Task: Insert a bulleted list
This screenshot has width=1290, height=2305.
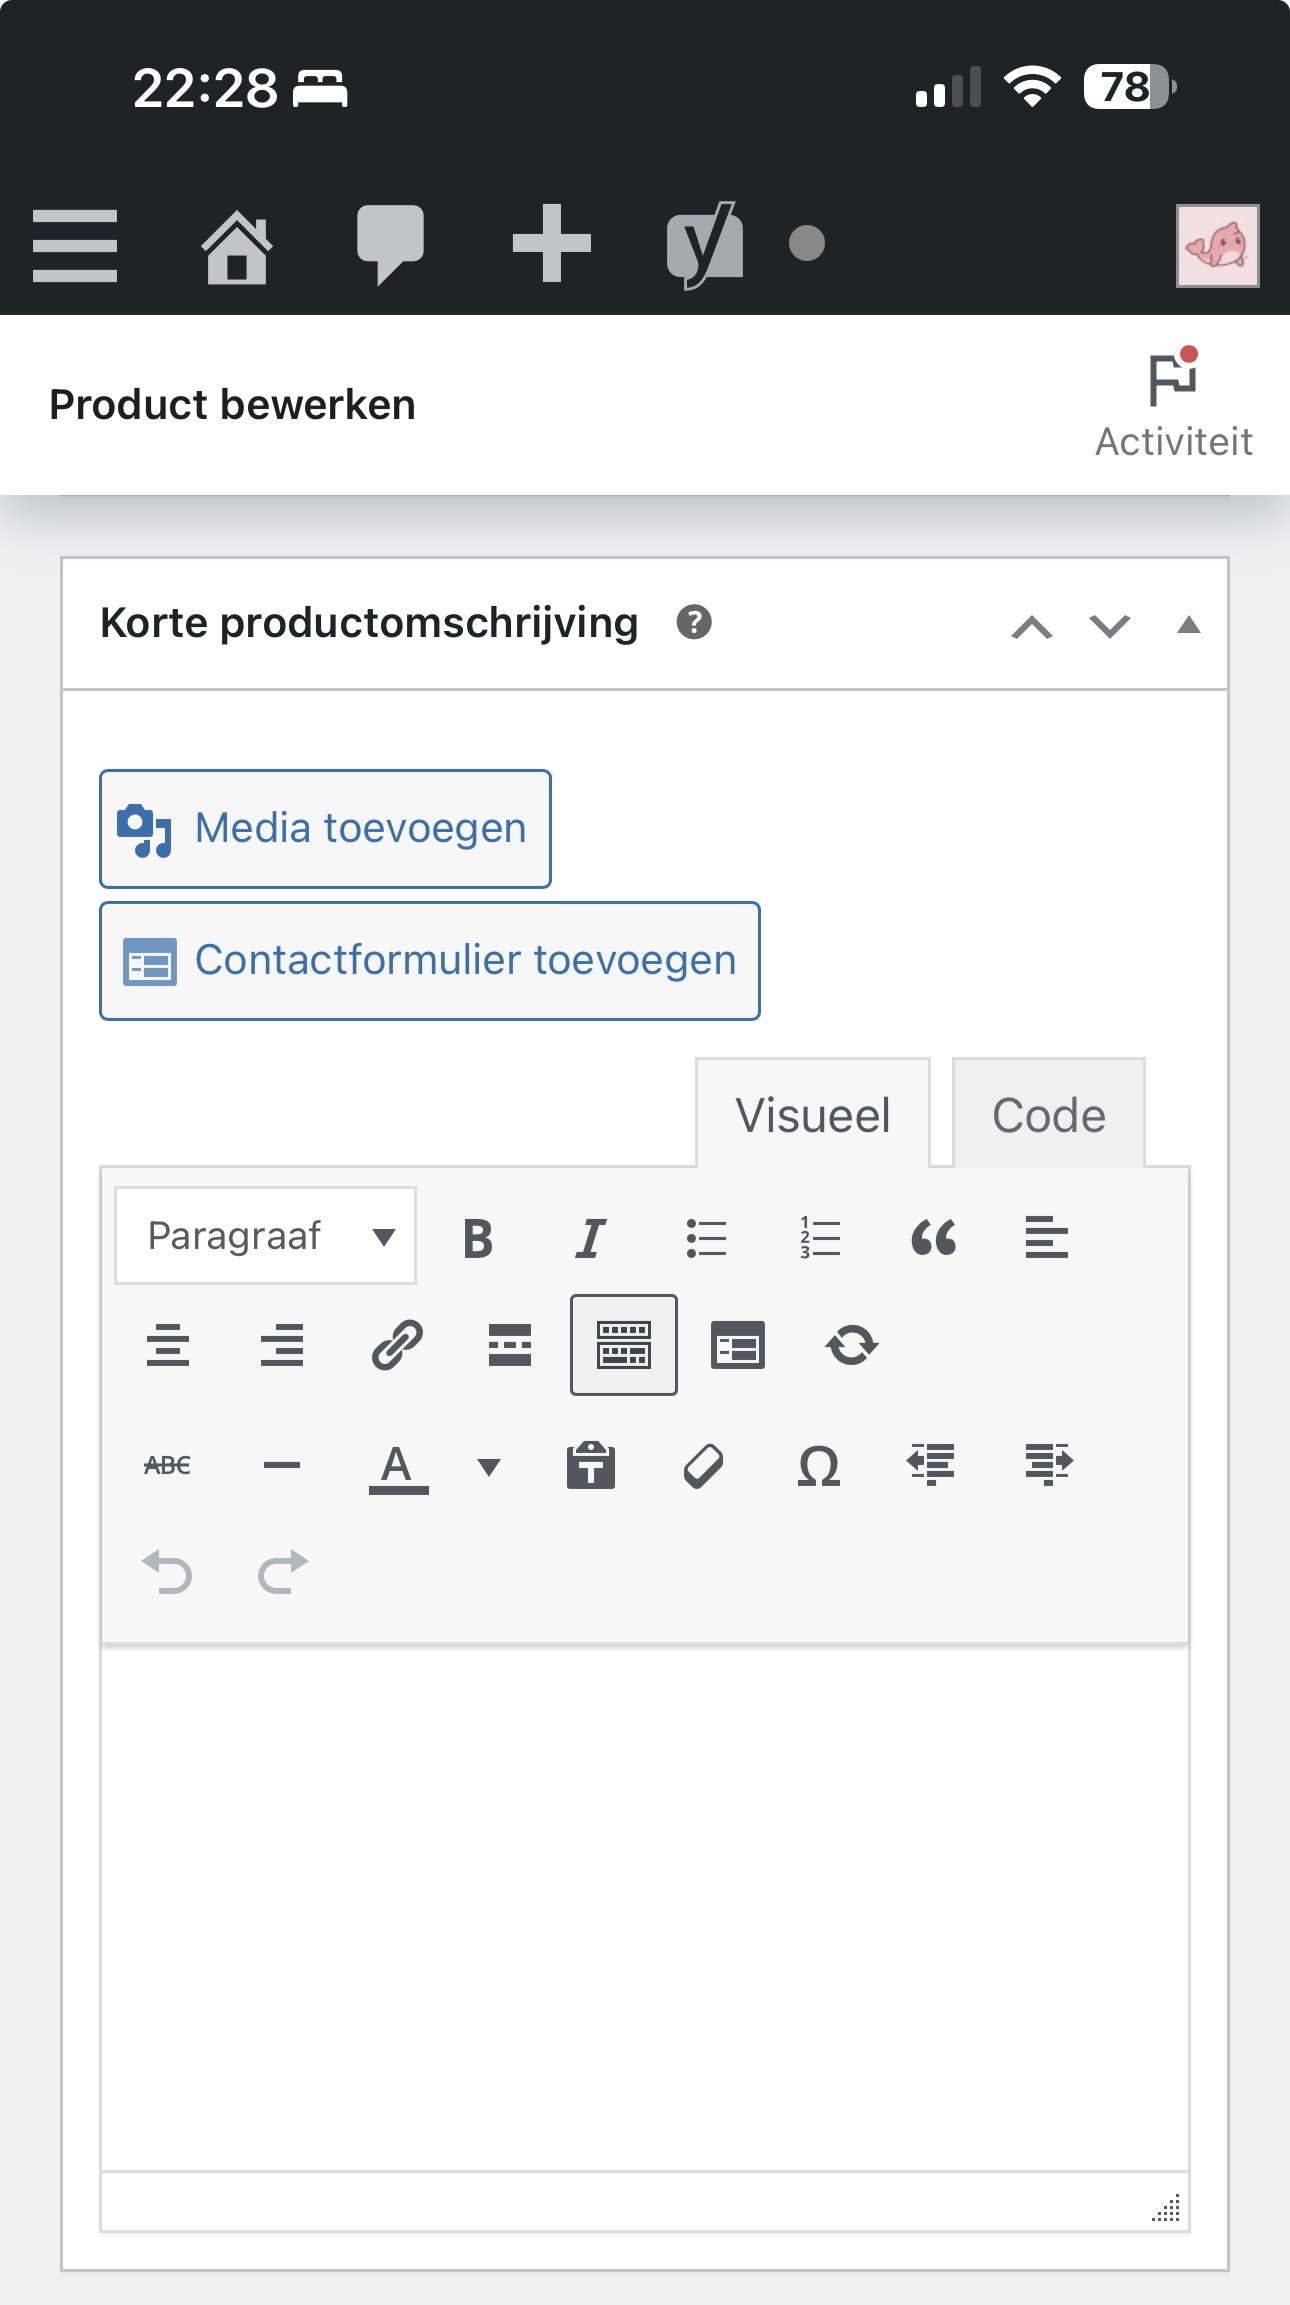Action: click(706, 1238)
